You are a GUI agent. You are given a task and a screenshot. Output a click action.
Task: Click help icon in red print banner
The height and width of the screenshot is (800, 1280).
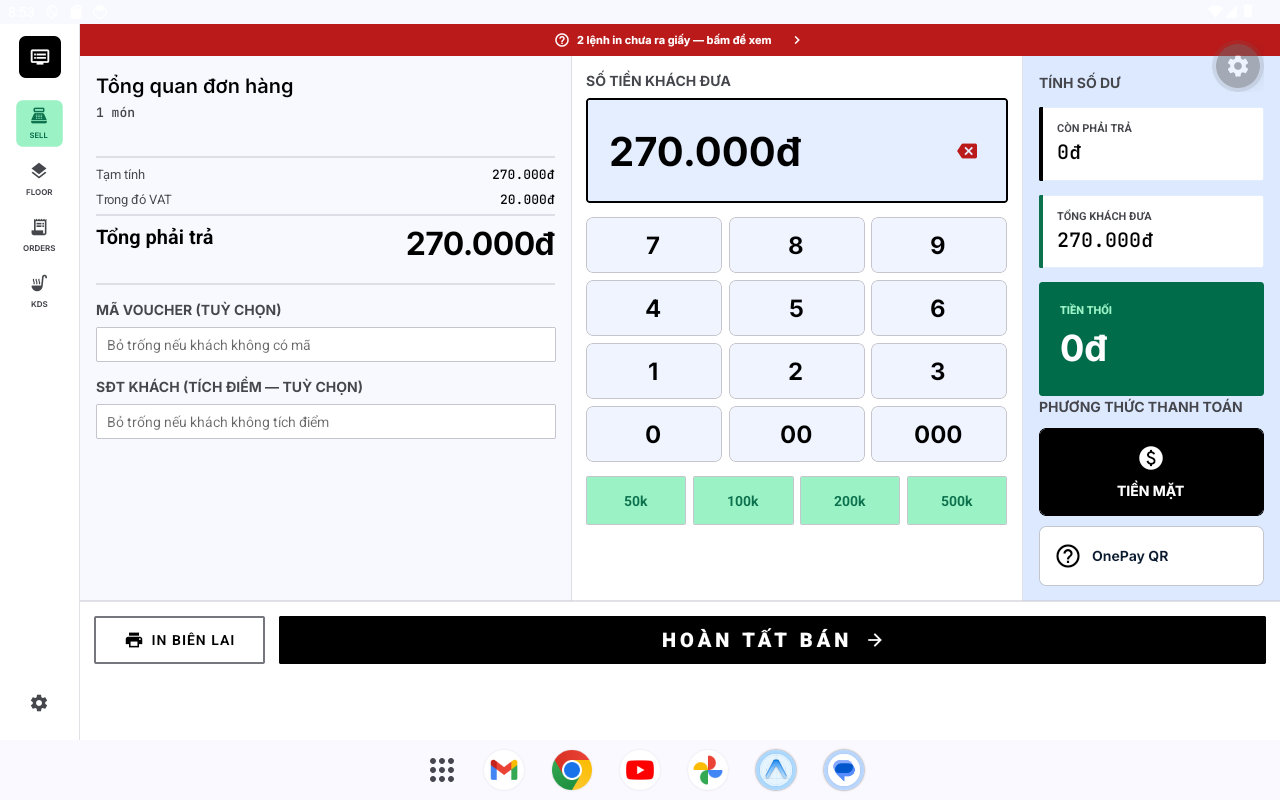[562, 40]
